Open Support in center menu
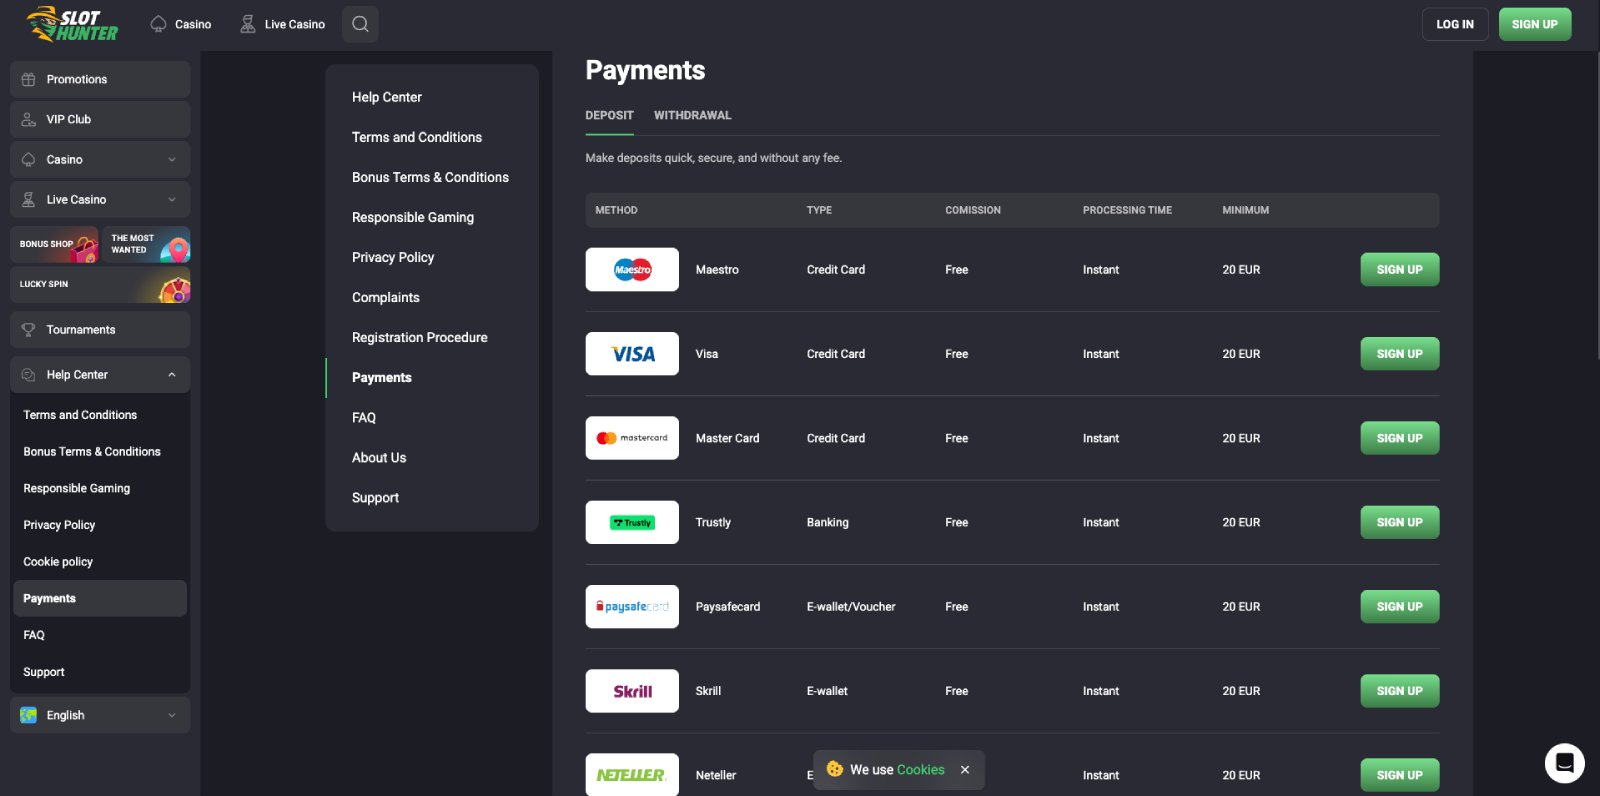The height and width of the screenshot is (796, 1600). pos(375,497)
